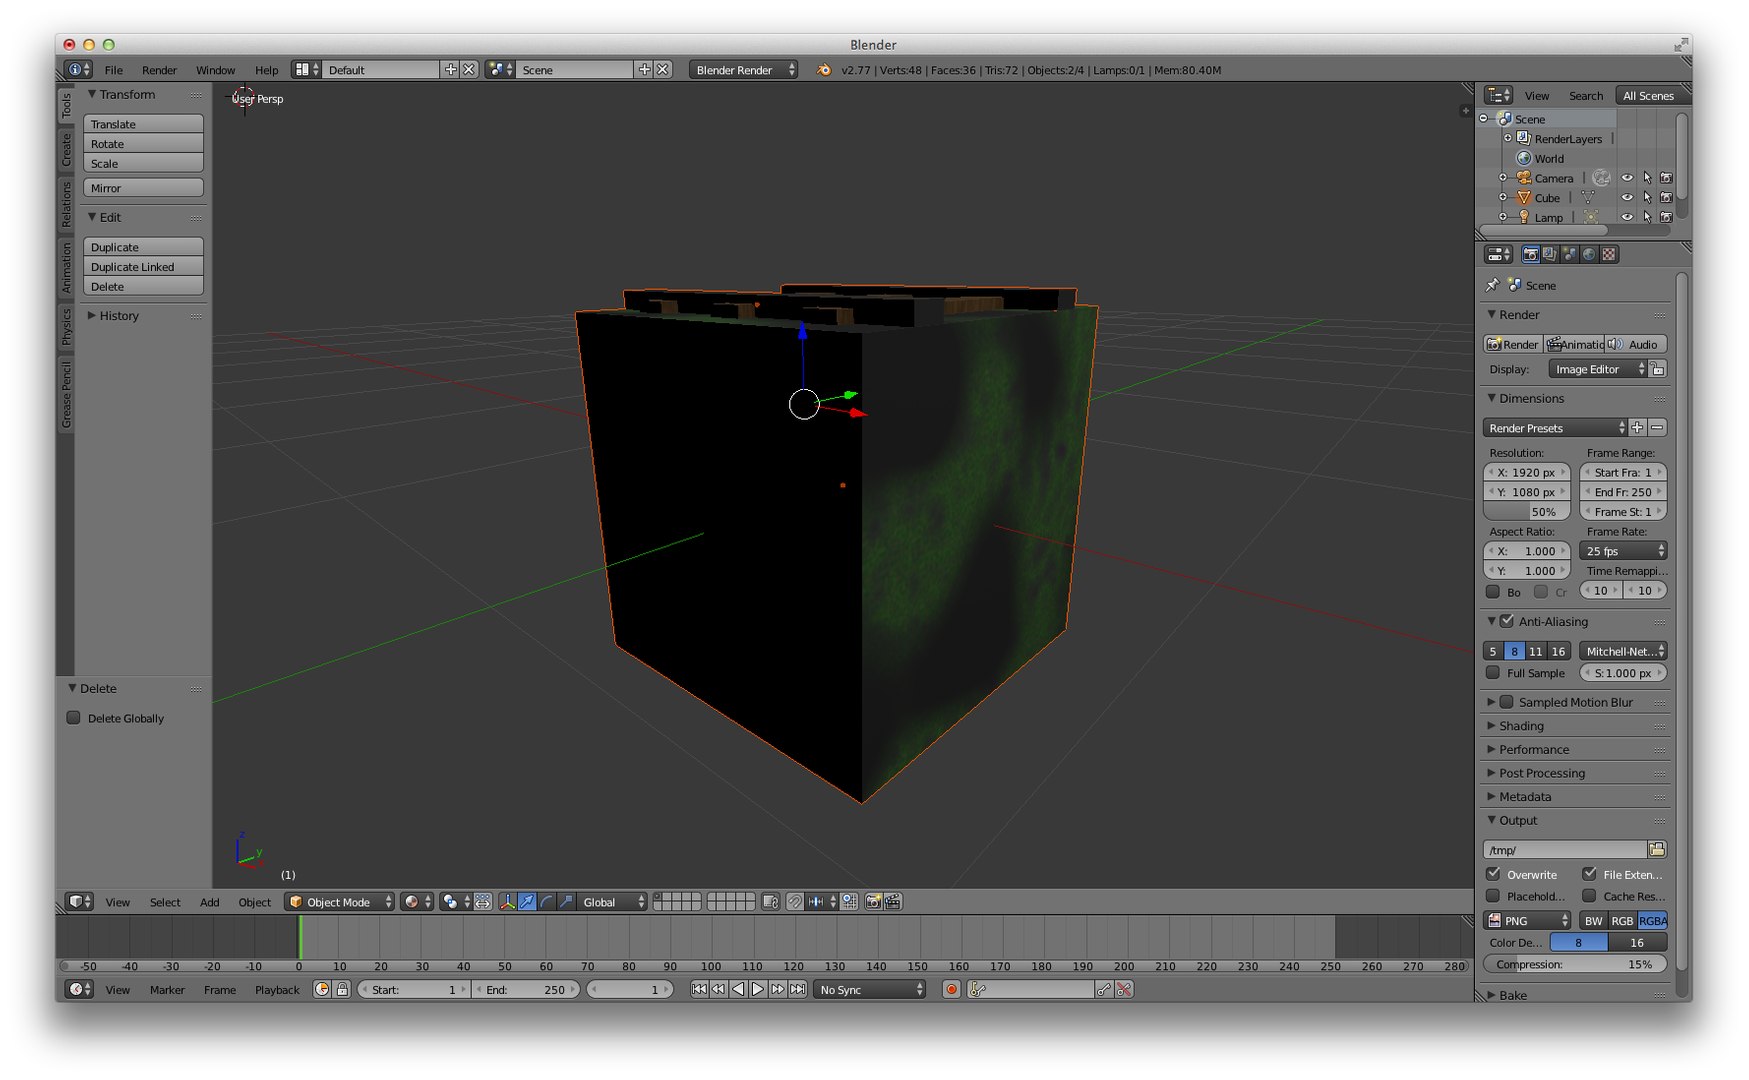This screenshot has width=1749, height=1080.
Task: Open the 25 fps frame rate dropdown
Action: [1623, 550]
